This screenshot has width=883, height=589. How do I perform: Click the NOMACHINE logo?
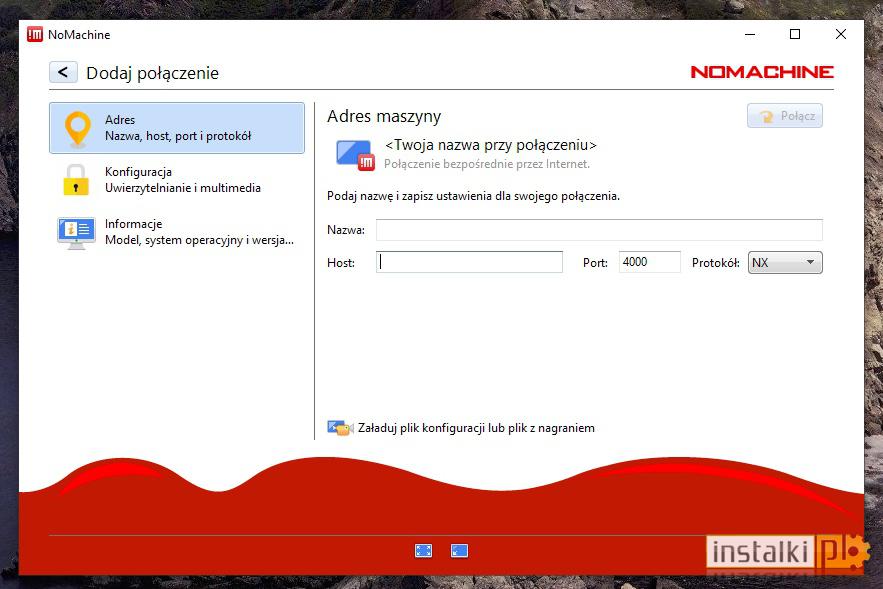pyautogui.click(x=762, y=72)
